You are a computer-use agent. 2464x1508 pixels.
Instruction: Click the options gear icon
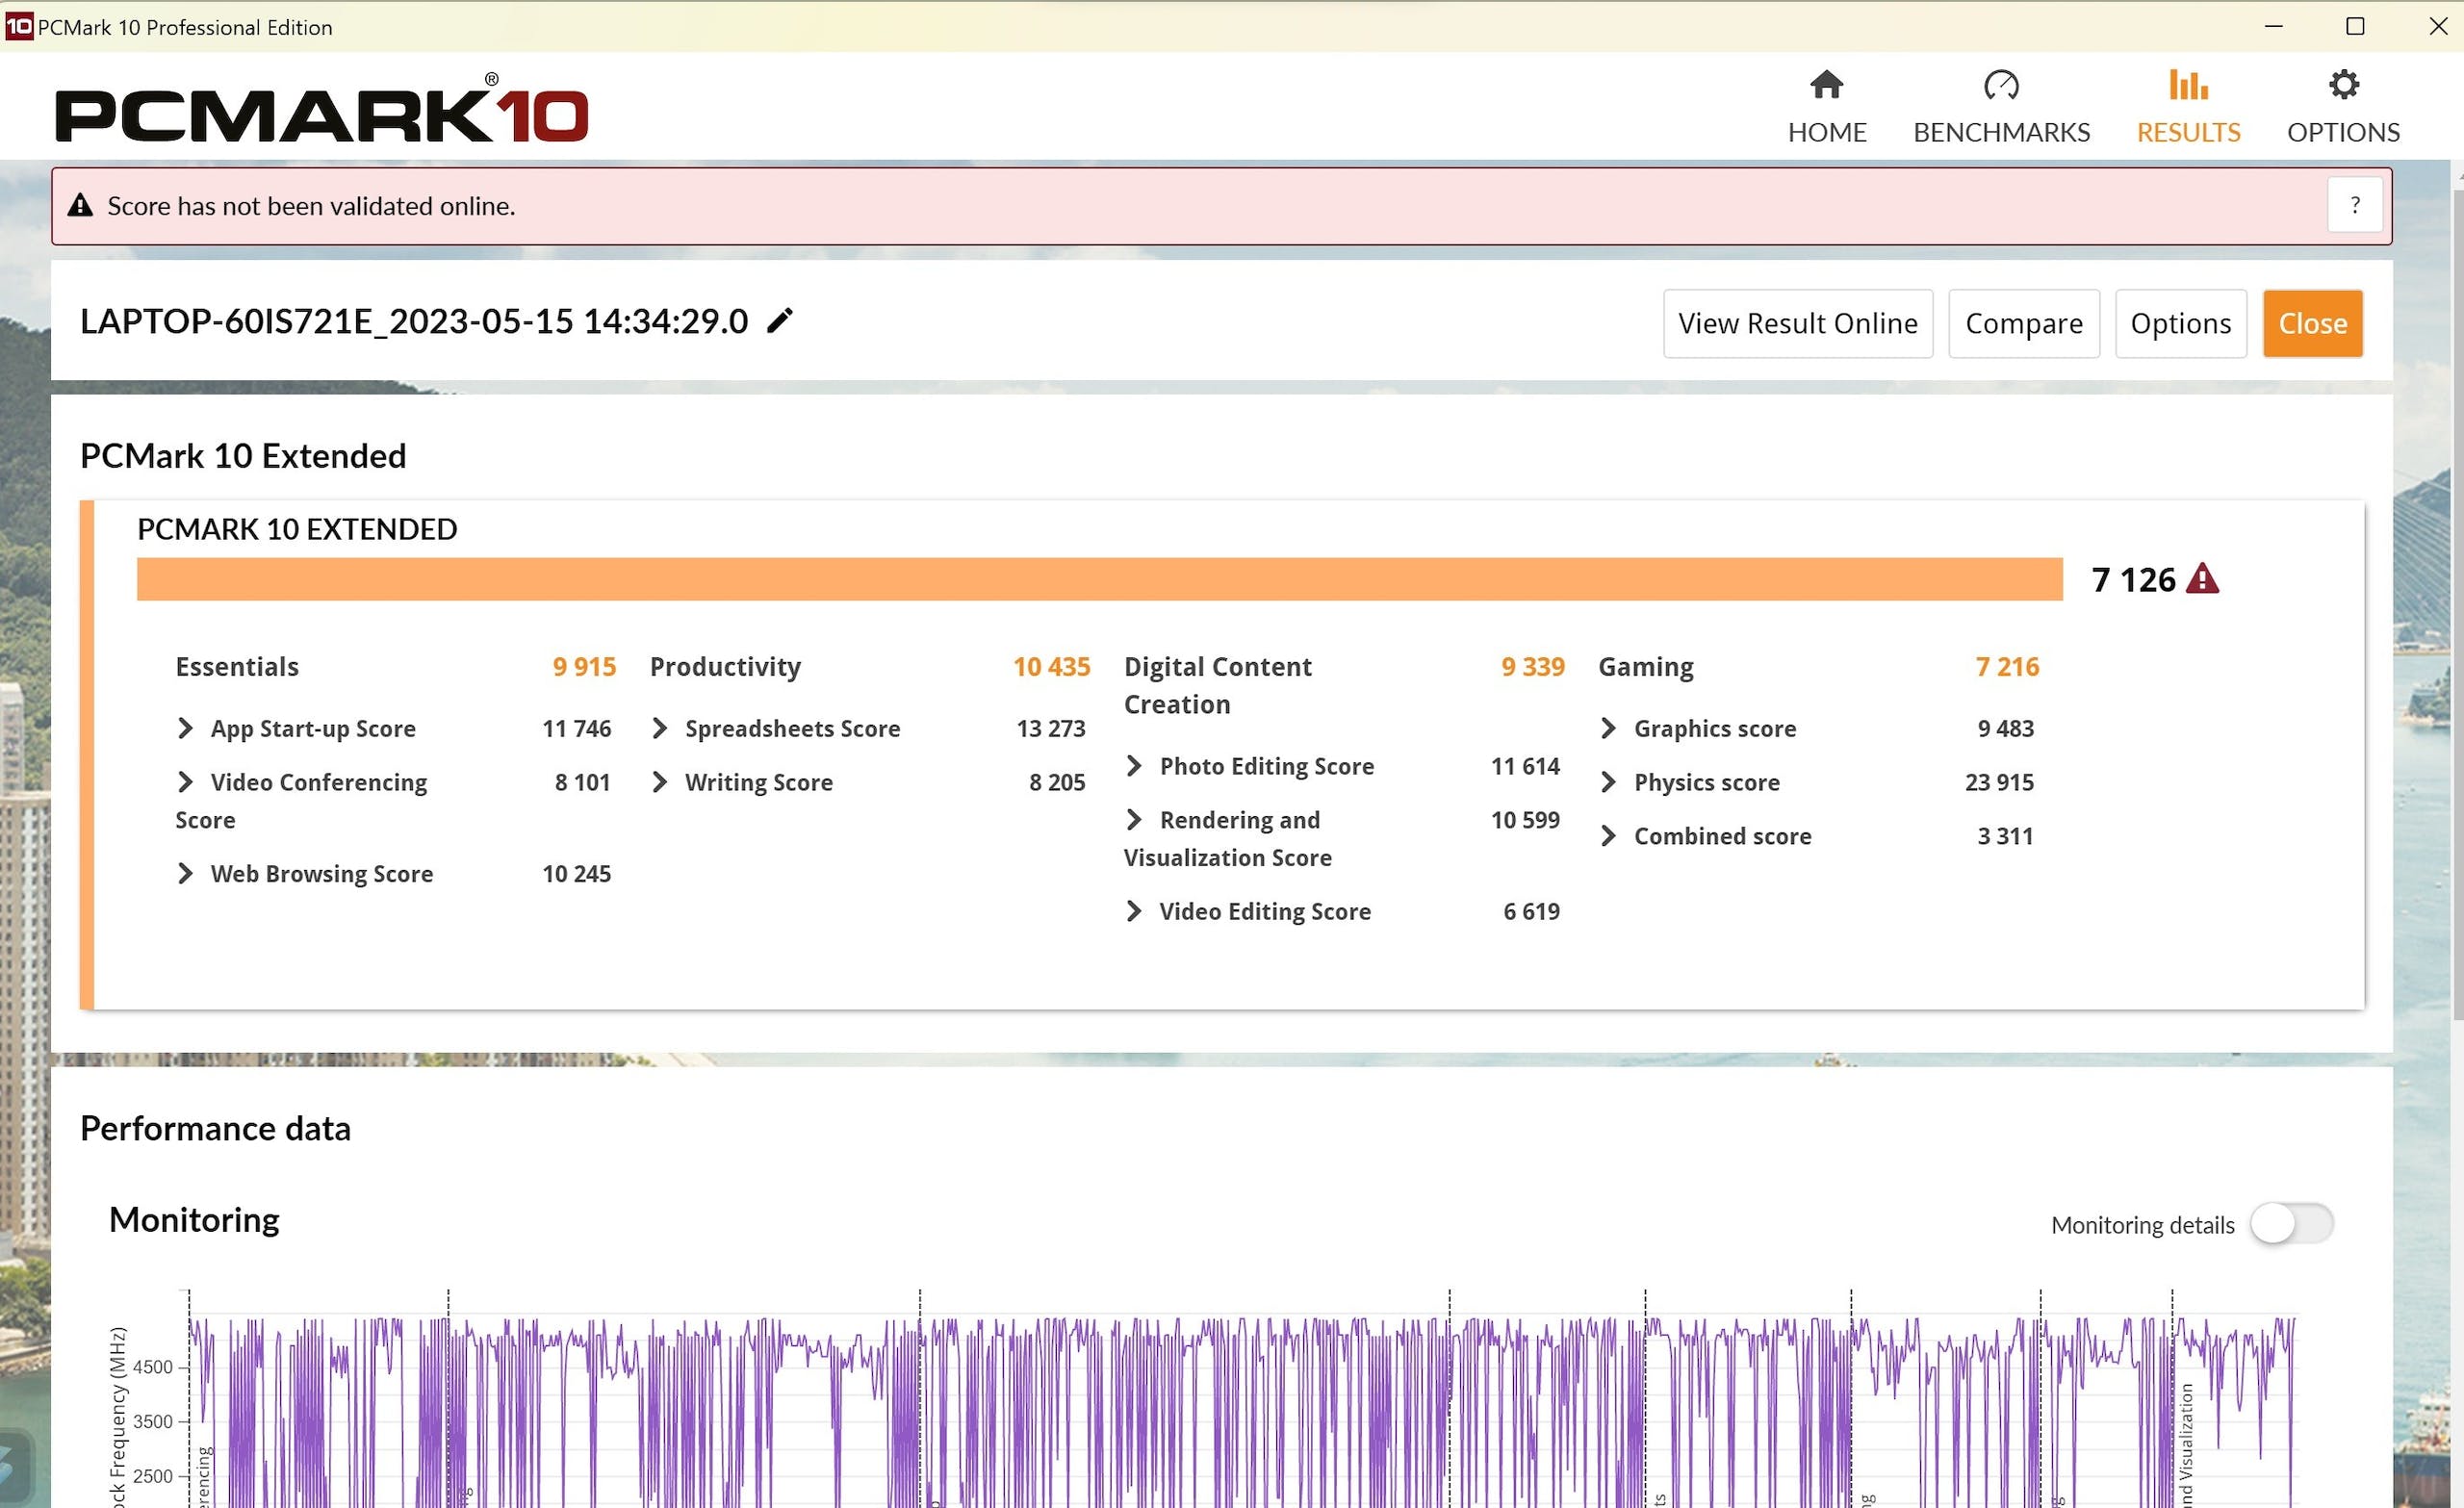coord(2343,85)
